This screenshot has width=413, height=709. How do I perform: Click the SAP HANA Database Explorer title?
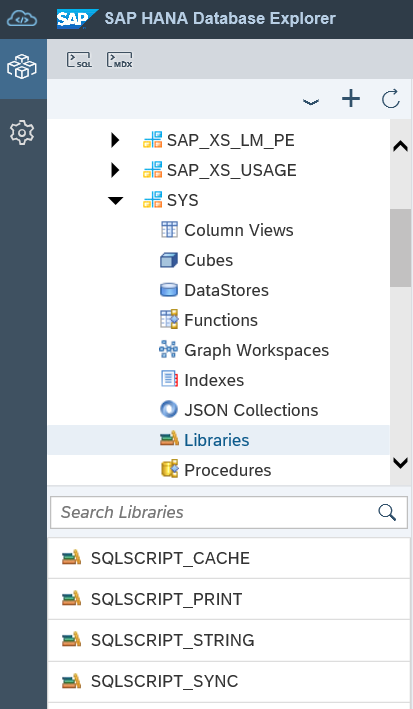220,19
